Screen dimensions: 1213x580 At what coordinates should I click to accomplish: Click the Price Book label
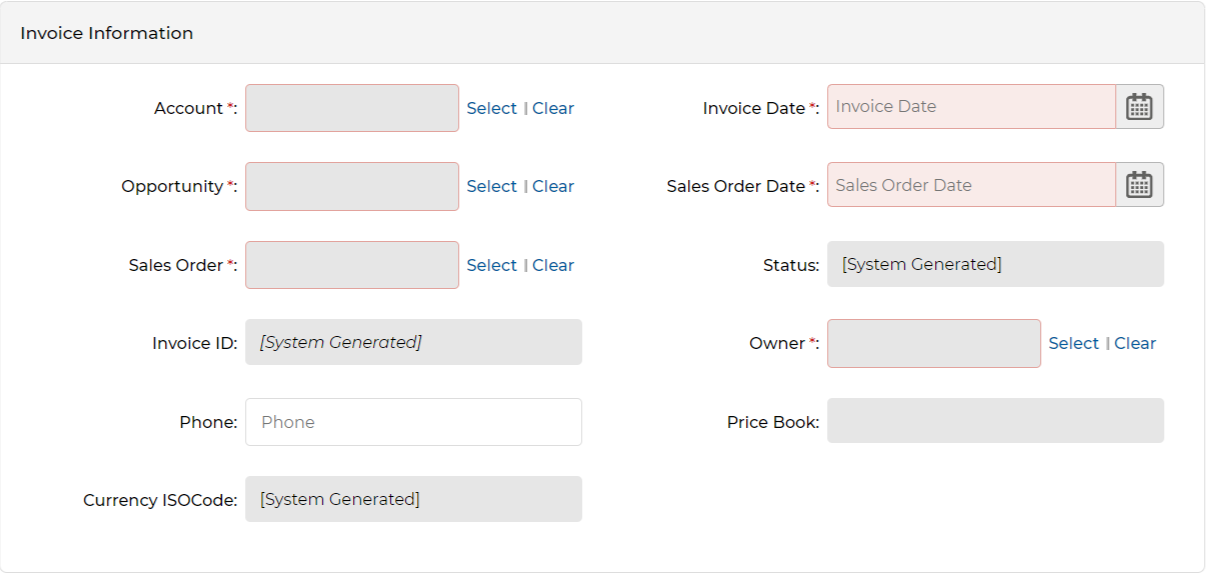773,422
